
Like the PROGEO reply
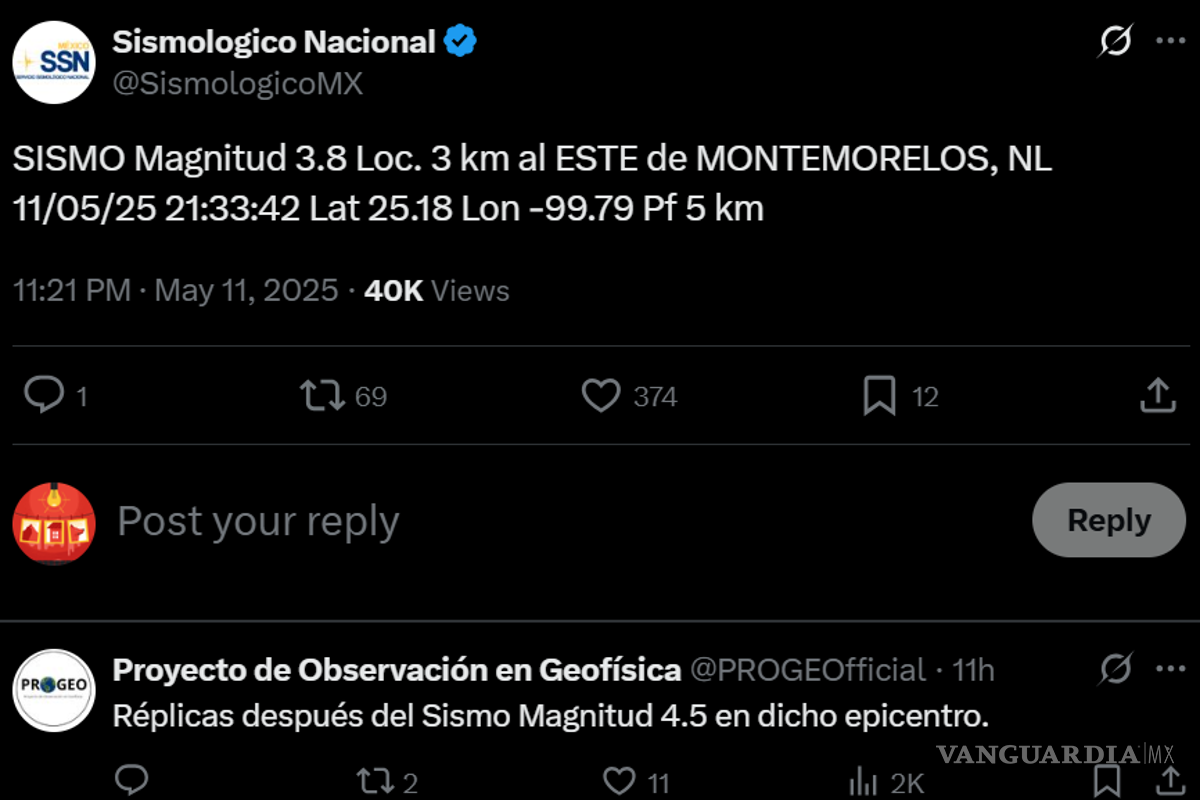point(621,780)
